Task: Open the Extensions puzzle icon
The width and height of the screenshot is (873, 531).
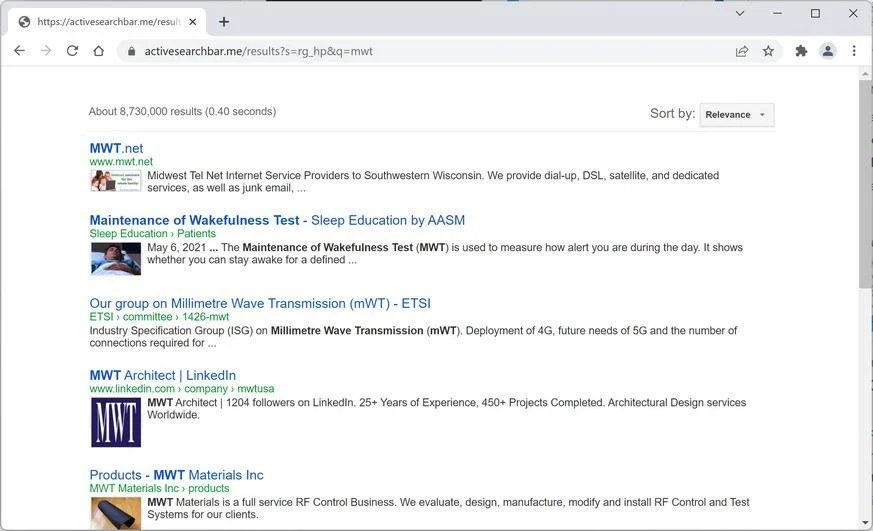Action: (x=801, y=51)
